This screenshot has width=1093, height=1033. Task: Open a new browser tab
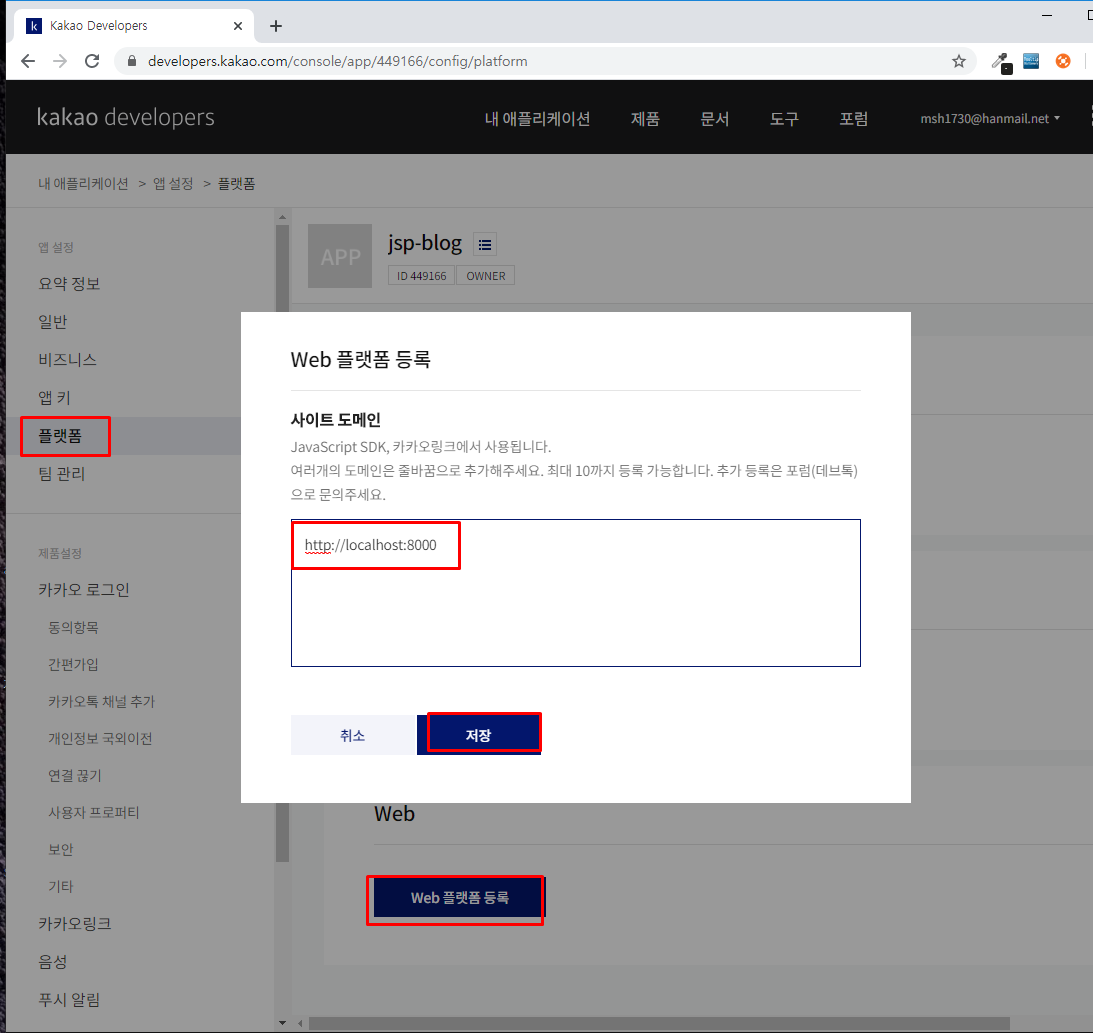pos(276,26)
